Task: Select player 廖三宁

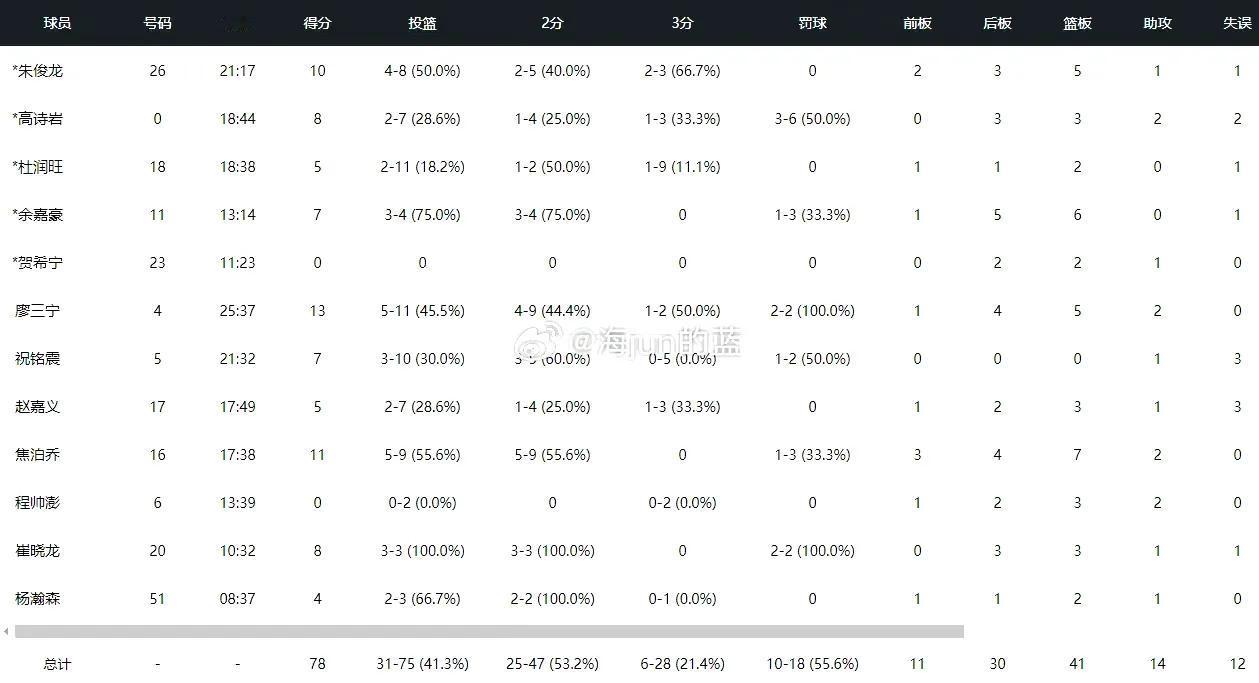Action: point(38,311)
